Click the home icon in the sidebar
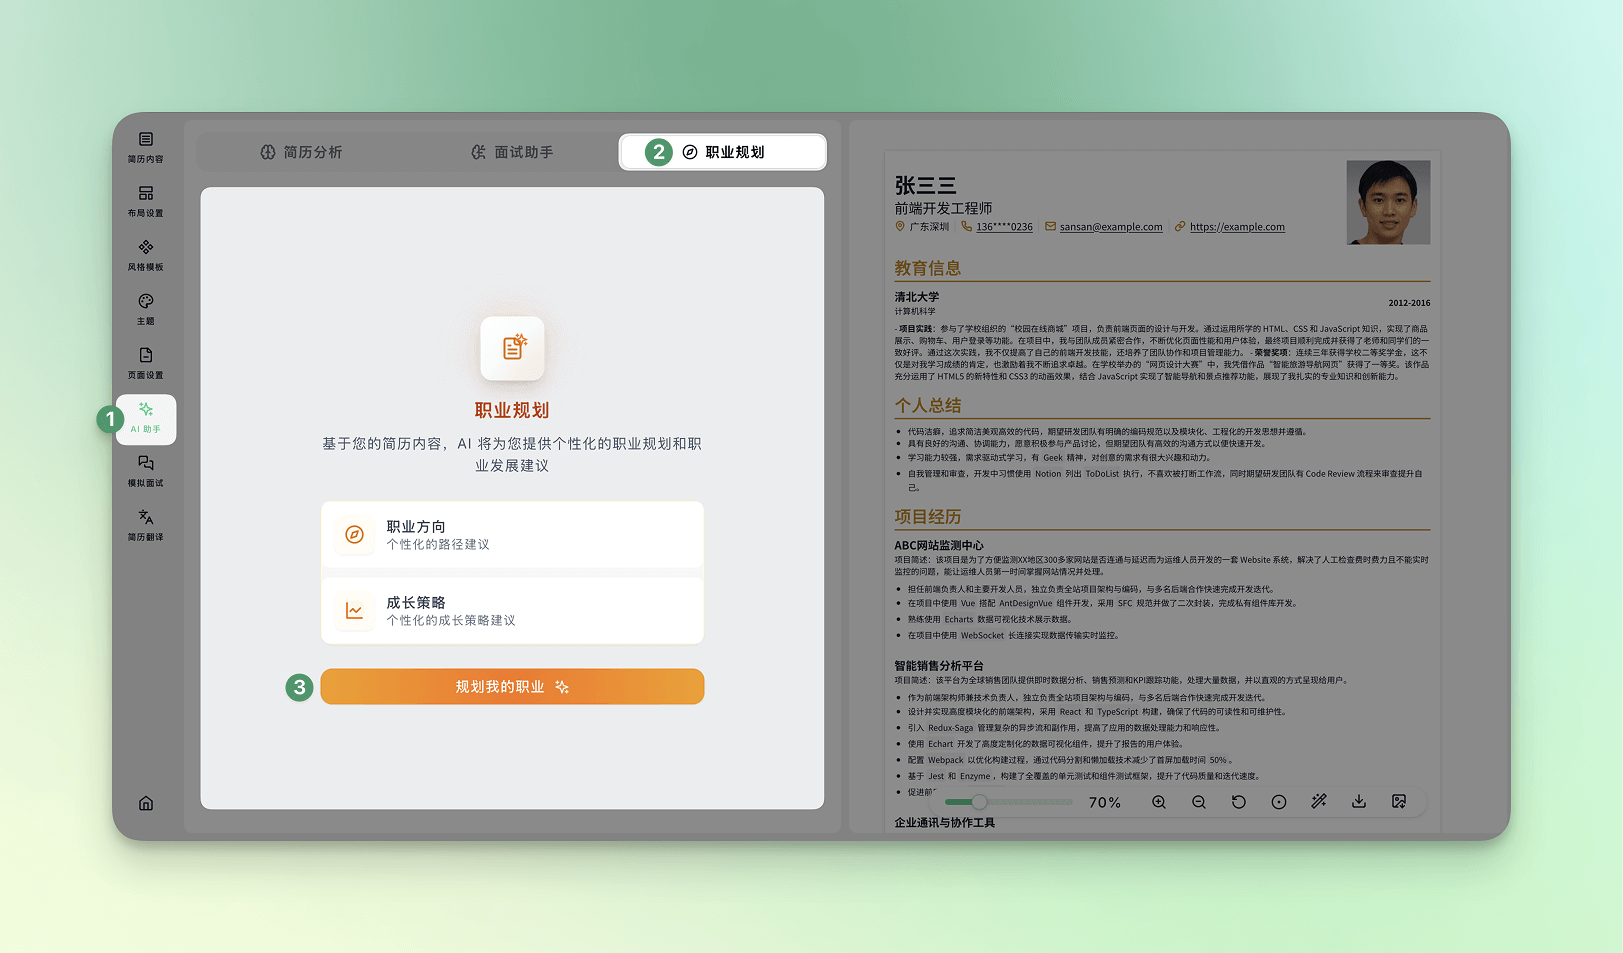 (x=146, y=803)
